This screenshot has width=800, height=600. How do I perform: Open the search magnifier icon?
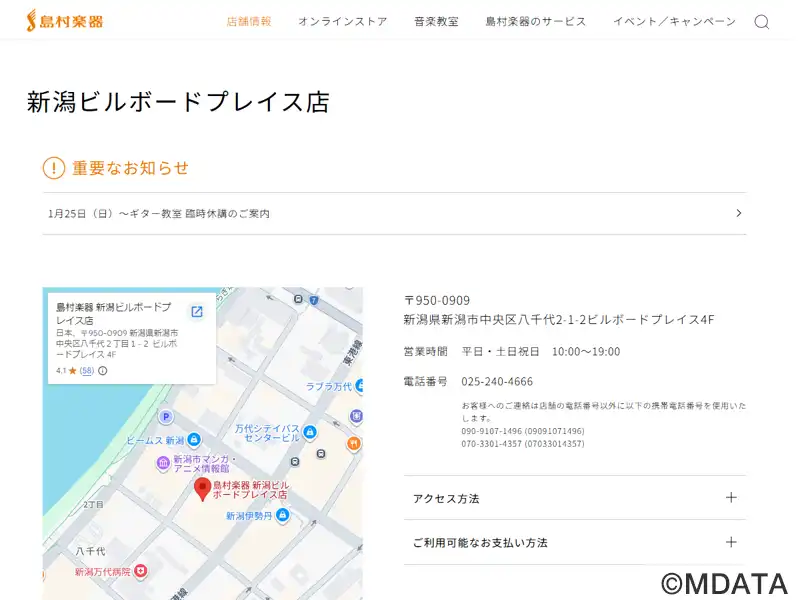pos(761,22)
